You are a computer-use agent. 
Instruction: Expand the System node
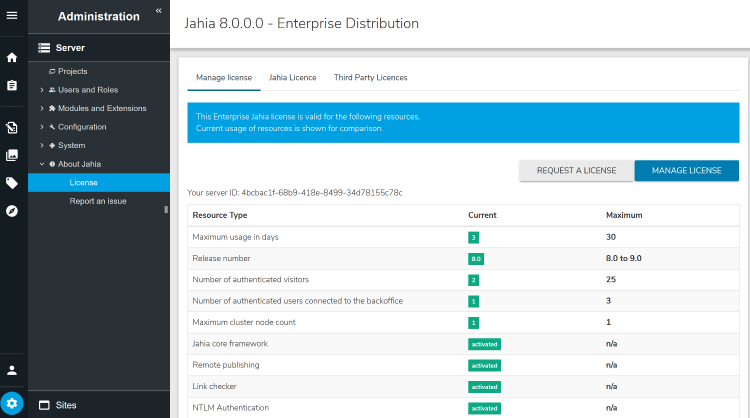point(42,145)
